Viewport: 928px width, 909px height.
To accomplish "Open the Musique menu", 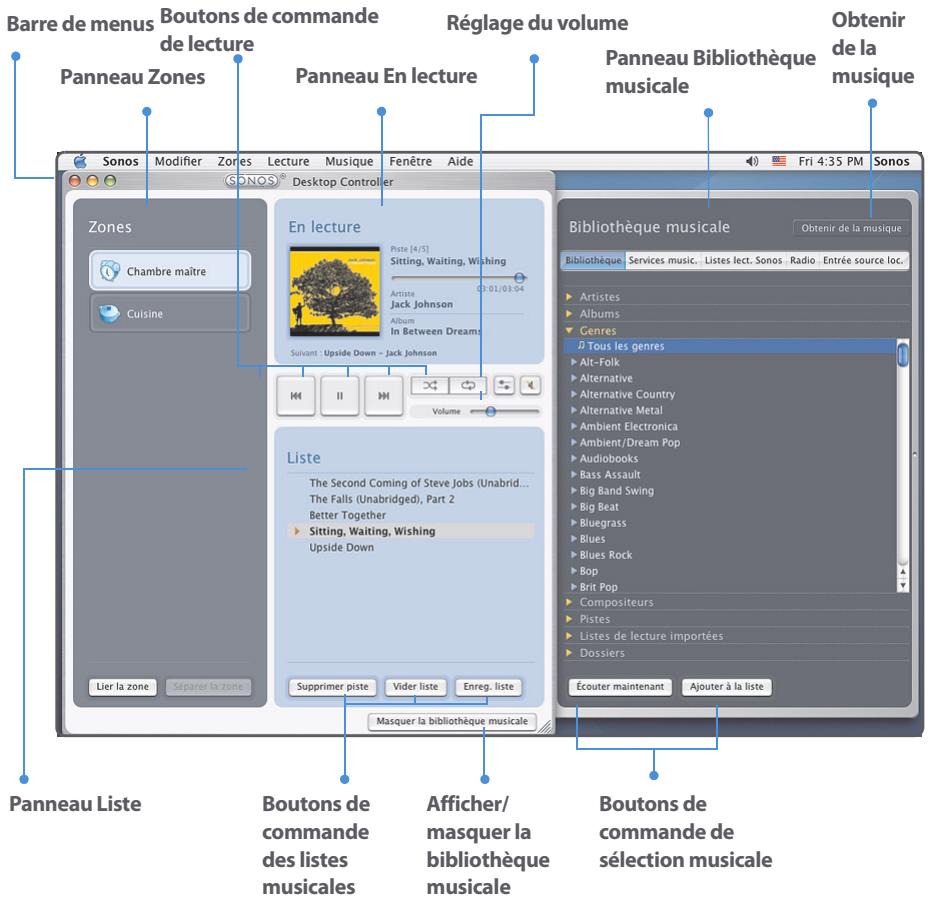I will click(349, 161).
